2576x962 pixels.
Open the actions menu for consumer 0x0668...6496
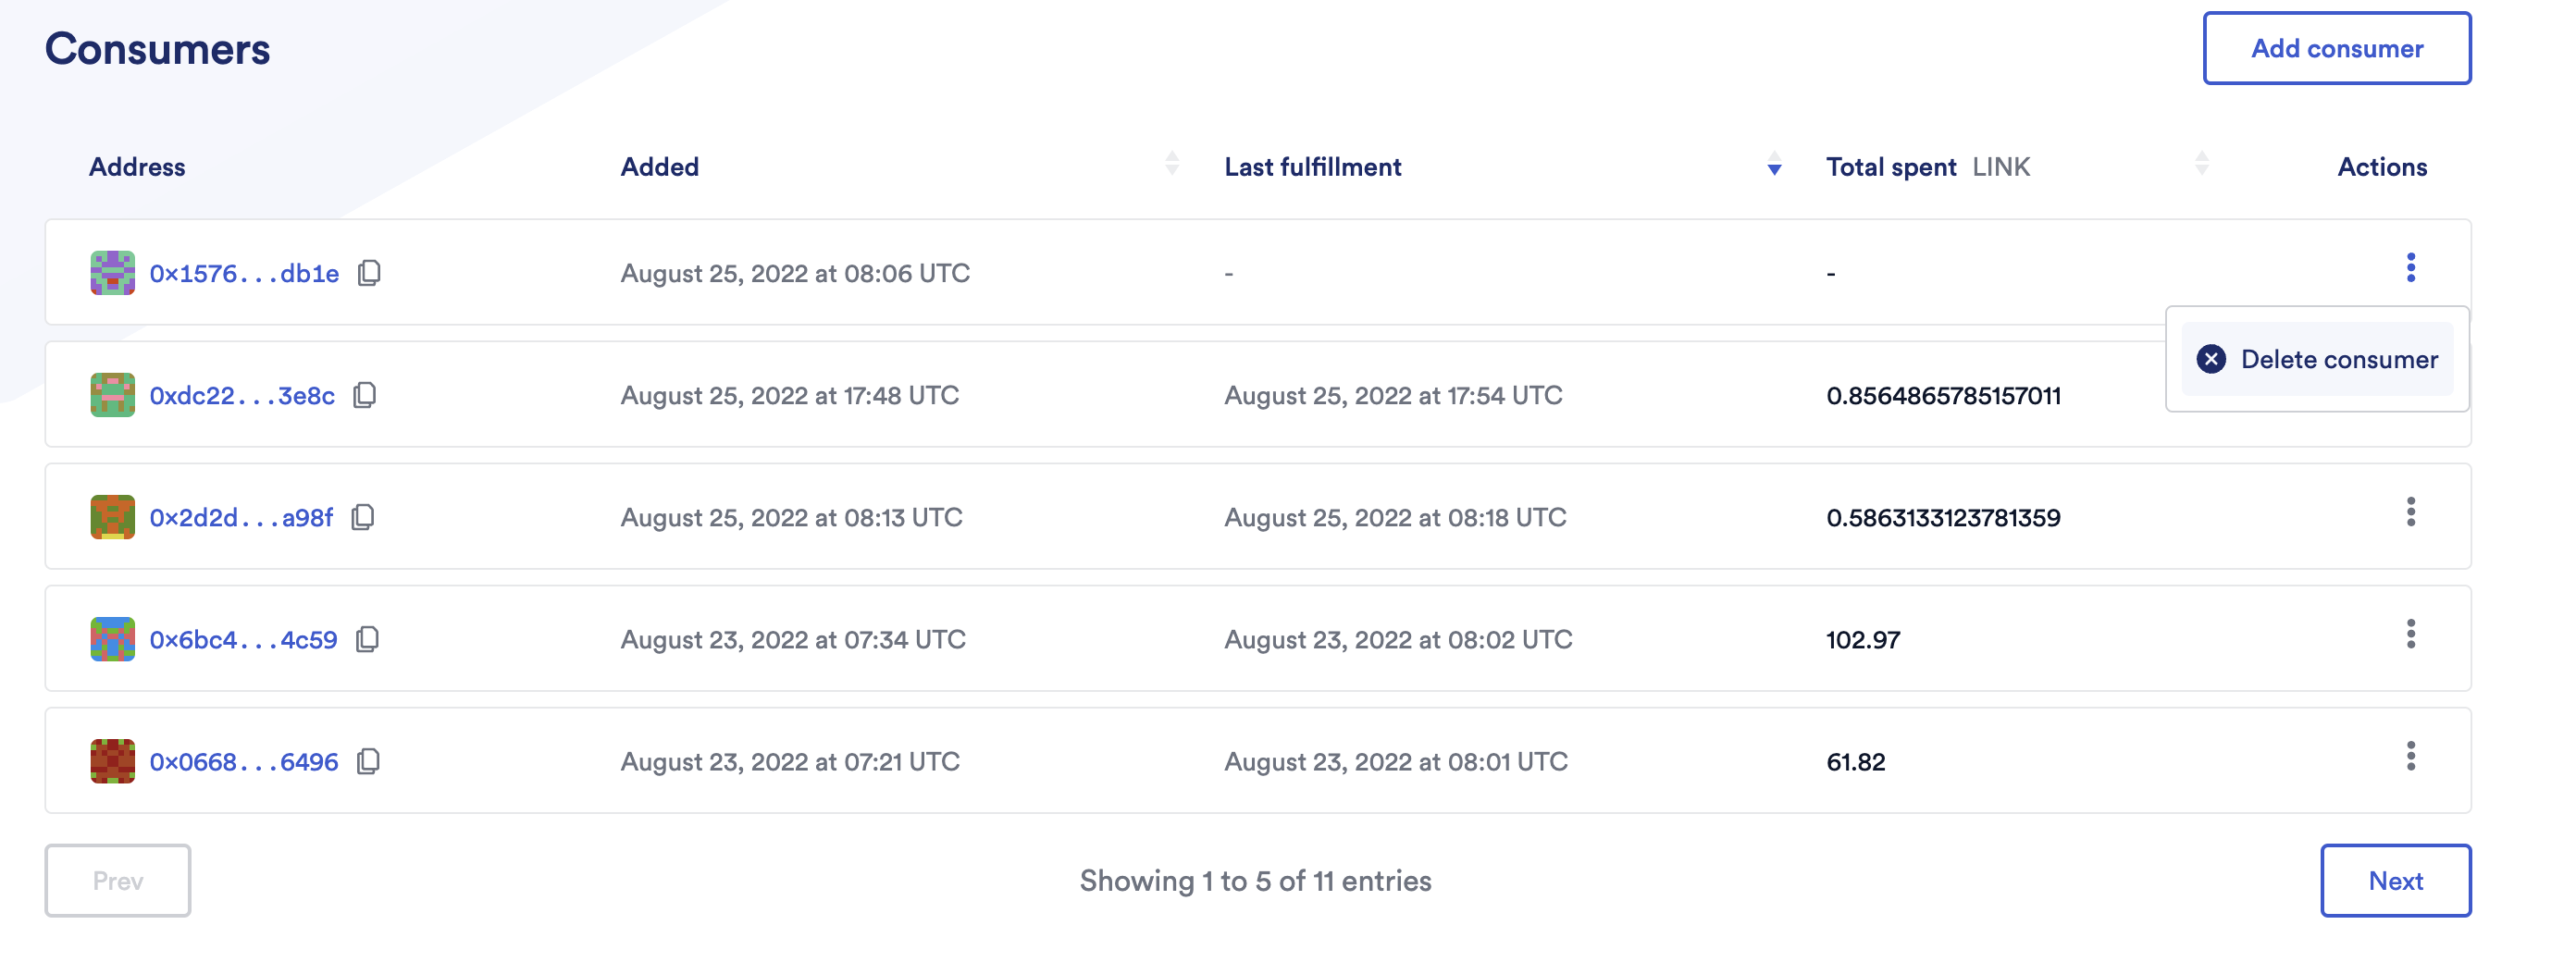tap(2413, 758)
